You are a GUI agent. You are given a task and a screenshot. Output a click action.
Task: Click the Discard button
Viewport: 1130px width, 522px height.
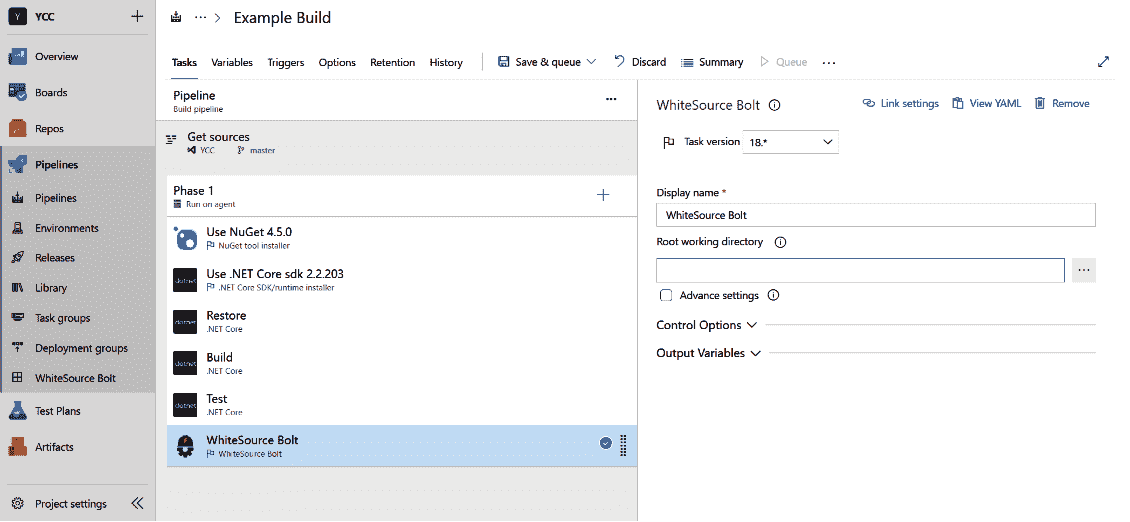[x=640, y=62]
